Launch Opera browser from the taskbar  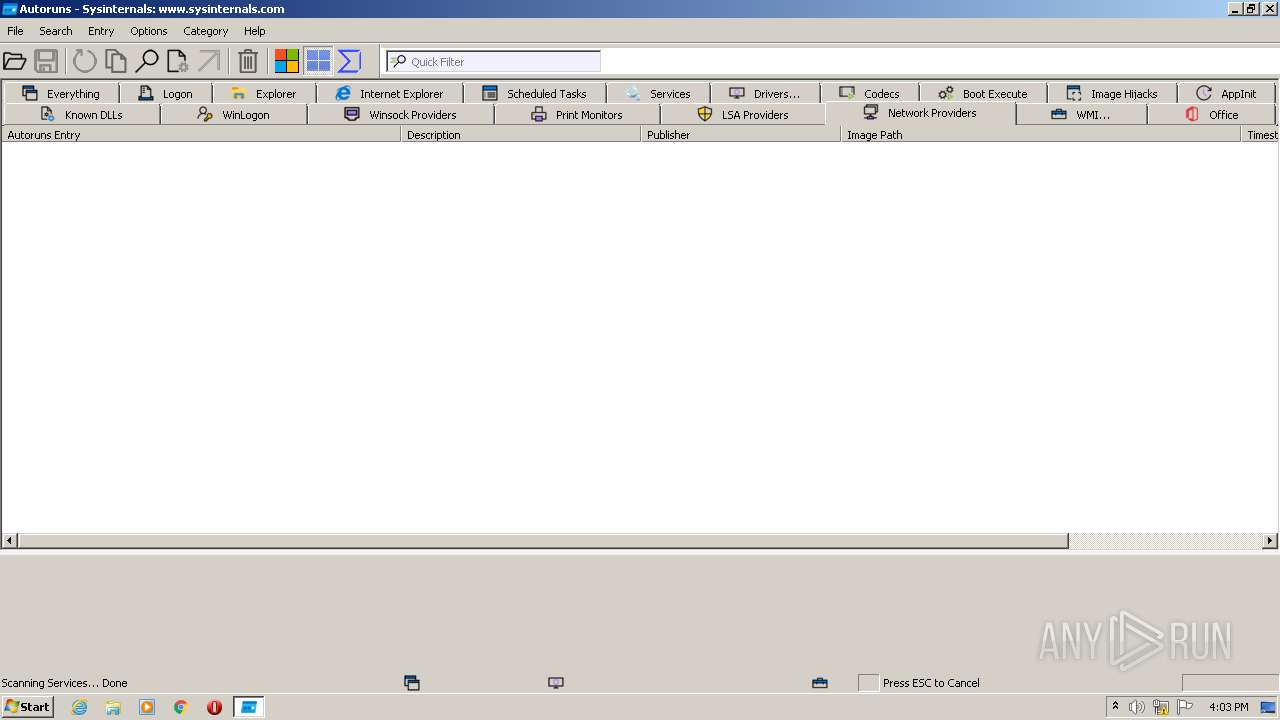pyautogui.click(x=214, y=707)
